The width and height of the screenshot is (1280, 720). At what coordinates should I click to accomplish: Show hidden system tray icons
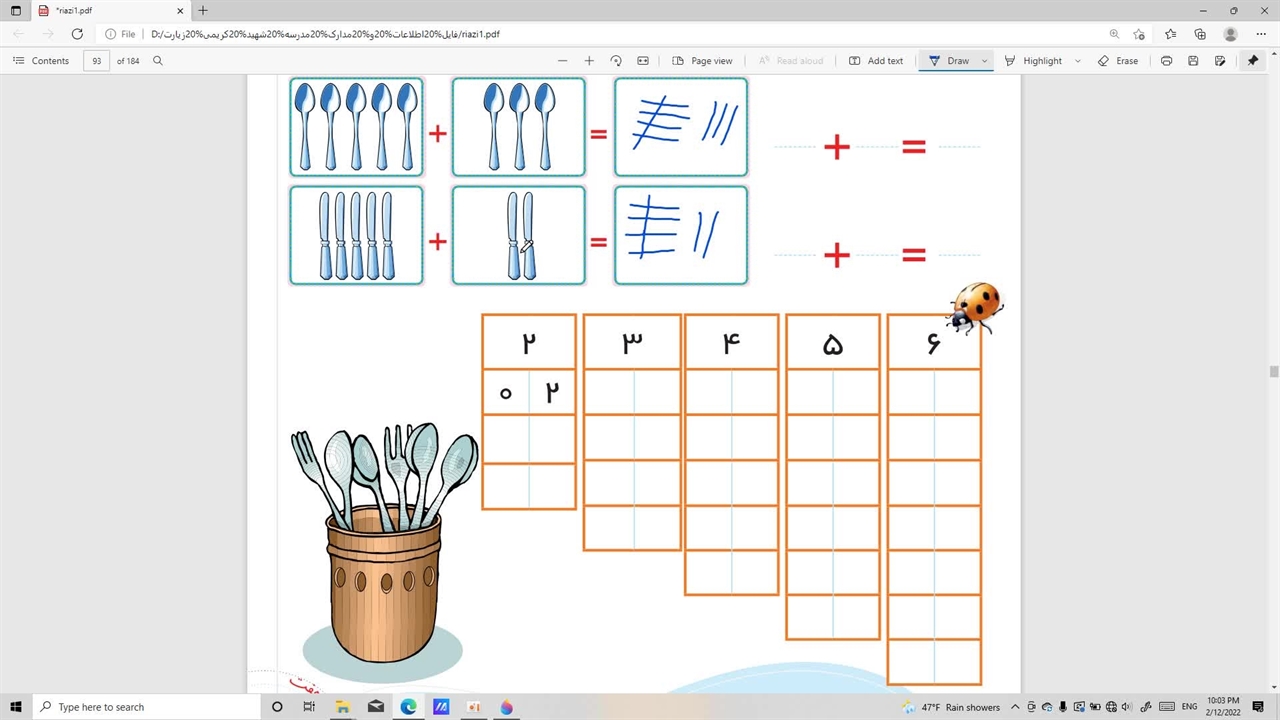1015,707
